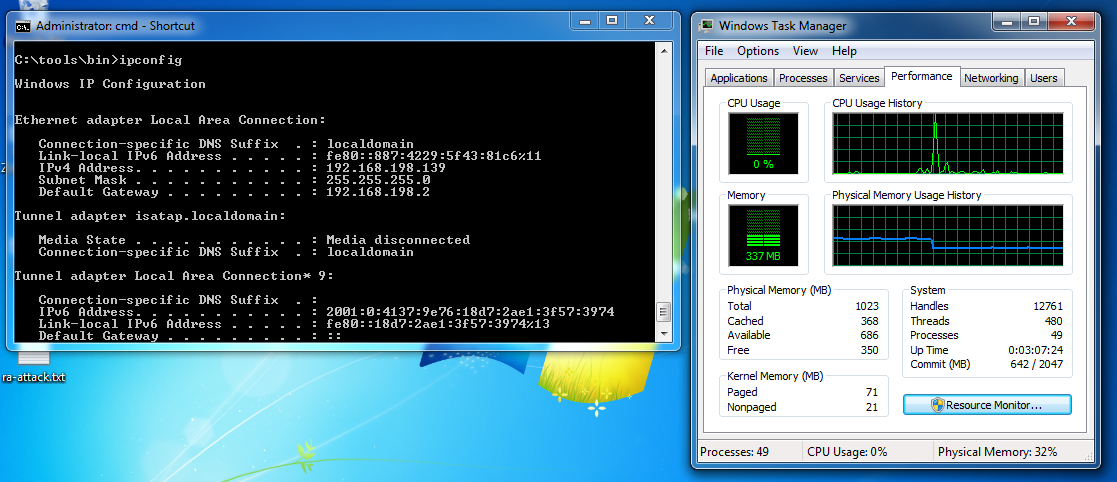1117x482 pixels.
Task: Minimize the cmd window
Action: (x=586, y=21)
